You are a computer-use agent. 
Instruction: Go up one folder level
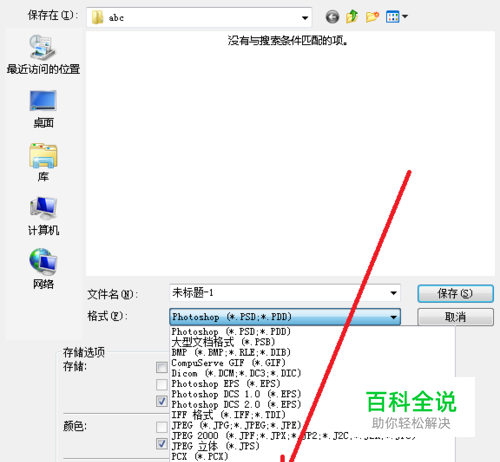(352, 16)
